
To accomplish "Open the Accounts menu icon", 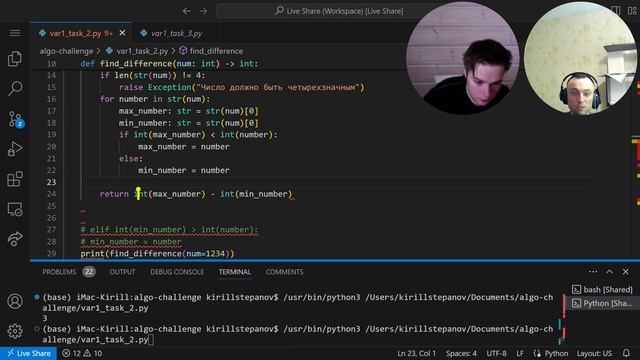I will pyautogui.click(x=15, y=301).
